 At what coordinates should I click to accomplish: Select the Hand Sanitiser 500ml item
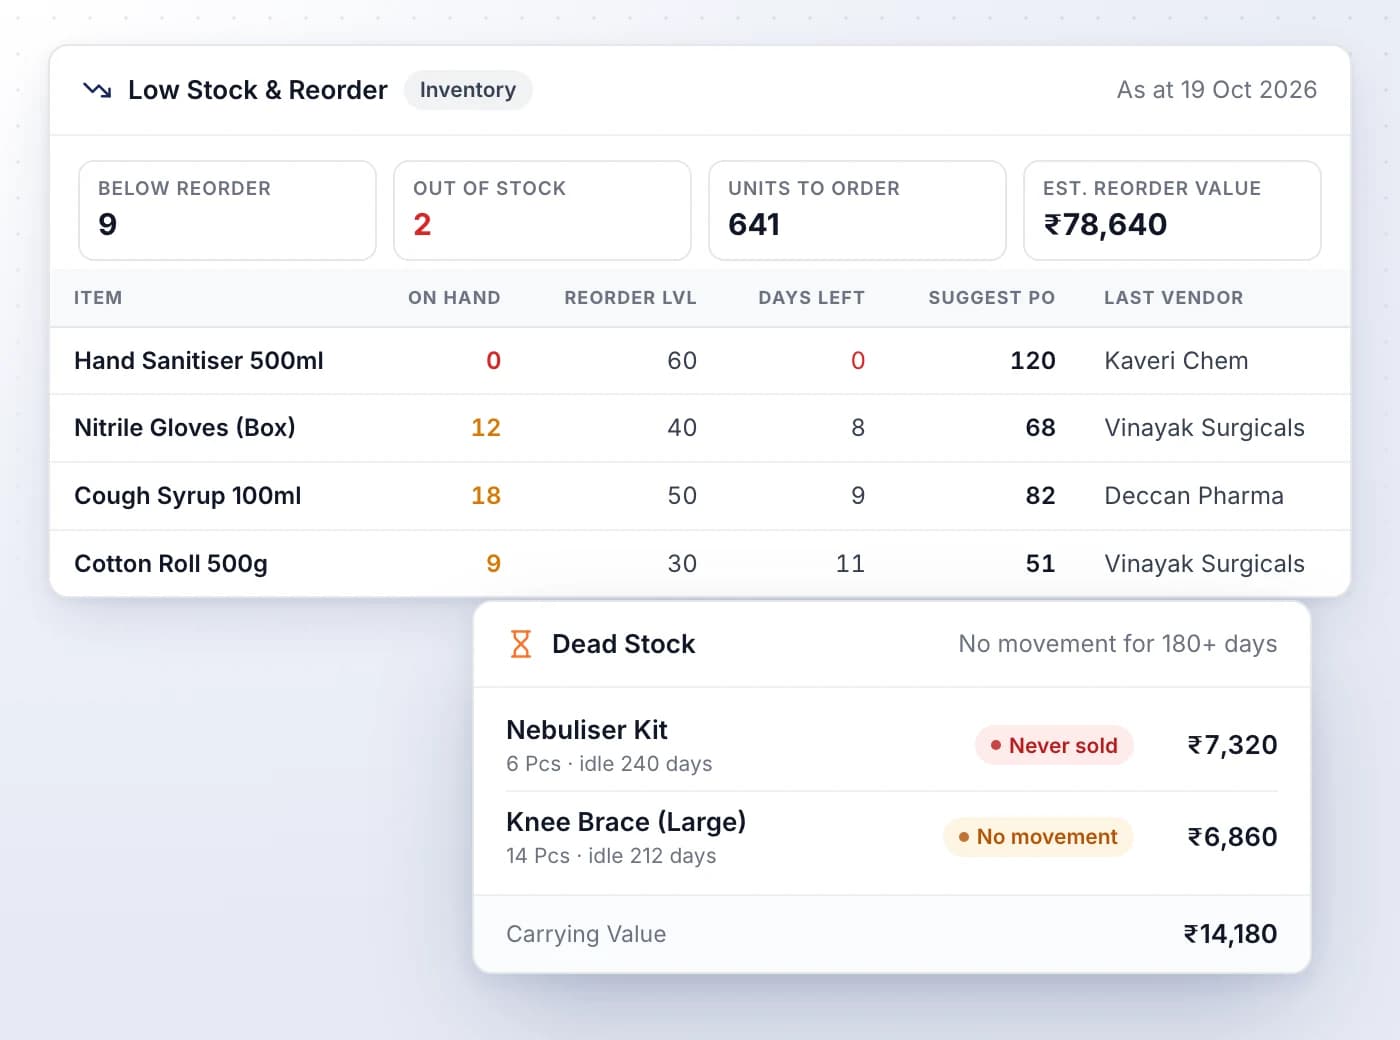pos(199,361)
